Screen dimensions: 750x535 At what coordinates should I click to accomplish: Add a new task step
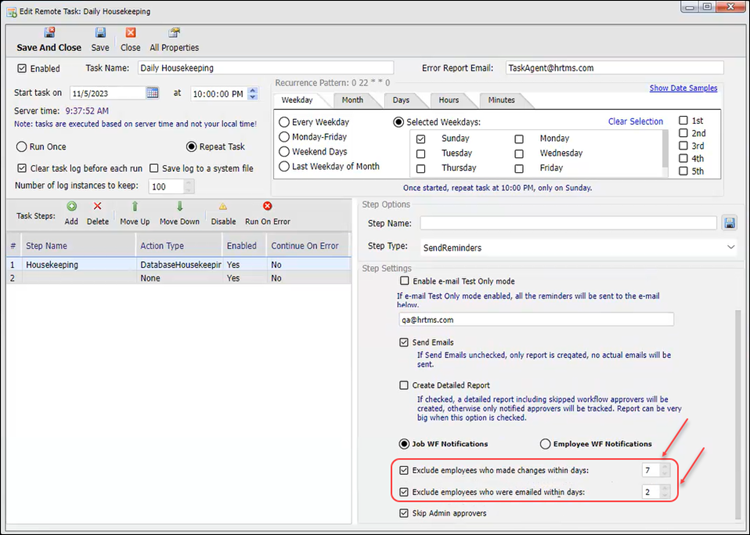point(71,206)
